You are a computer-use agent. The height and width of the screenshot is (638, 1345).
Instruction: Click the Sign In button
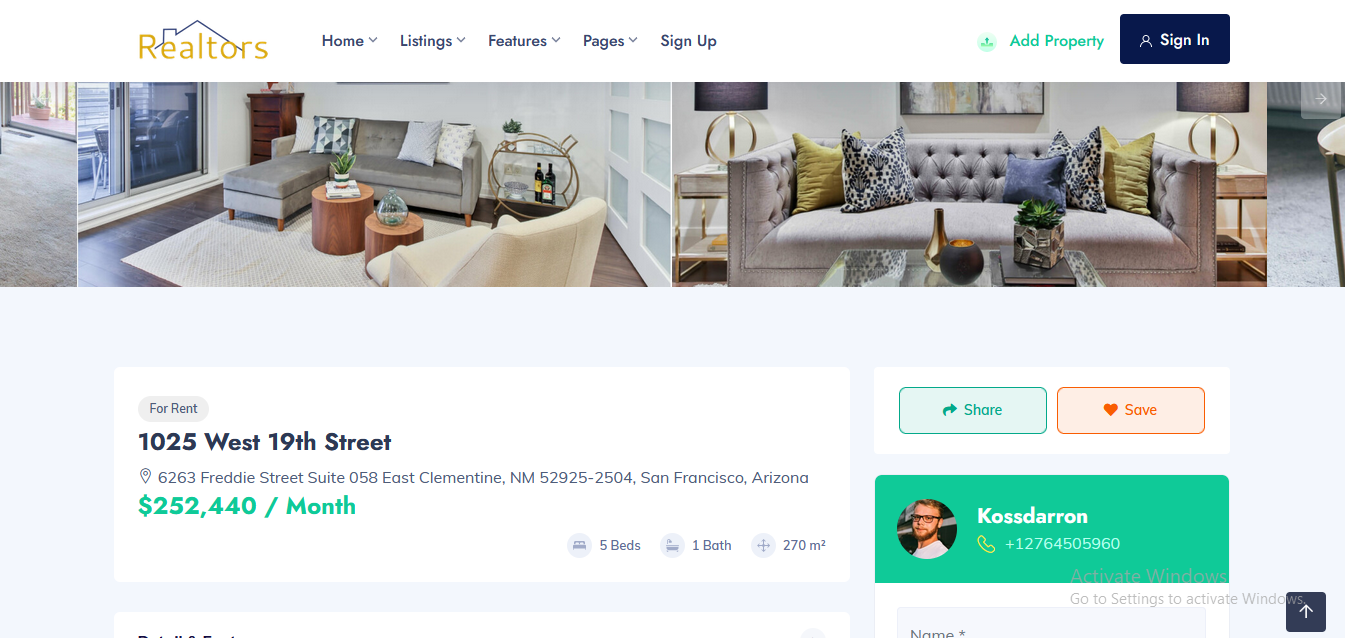pyautogui.click(x=1175, y=39)
